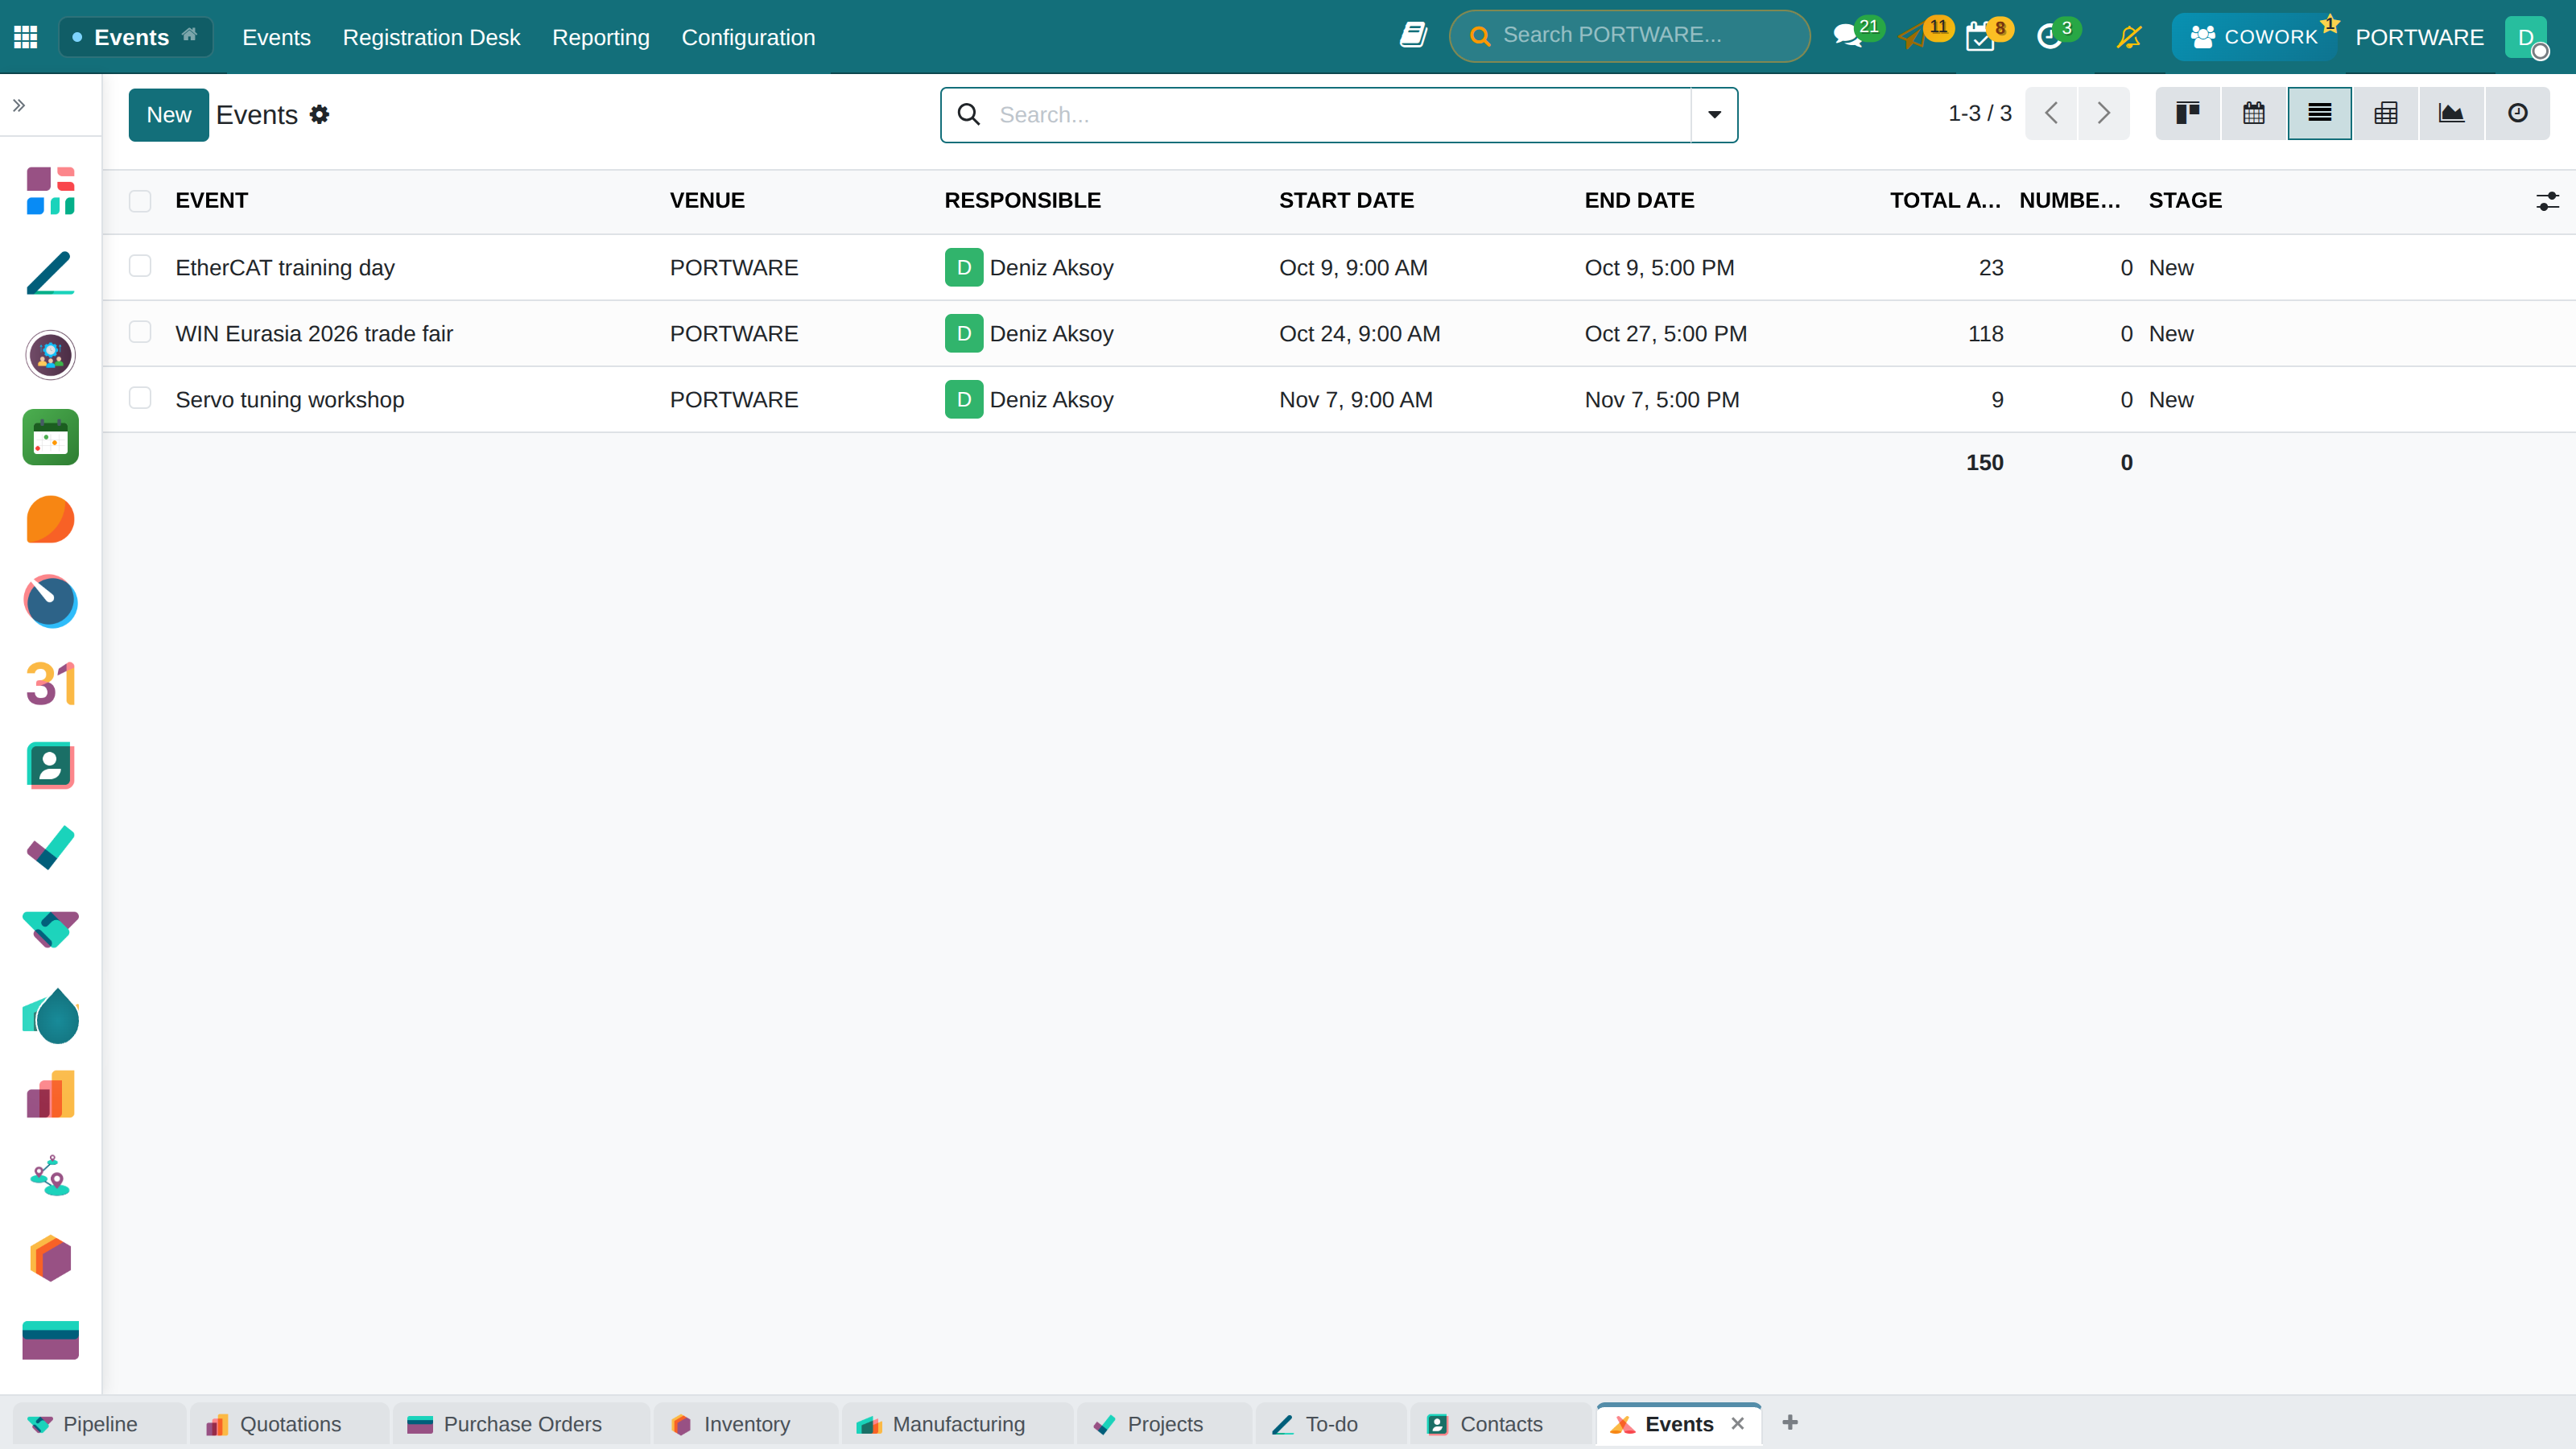The image size is (2576, 1449).
Task: Switch to Pivot table view
Action: 2385,114
